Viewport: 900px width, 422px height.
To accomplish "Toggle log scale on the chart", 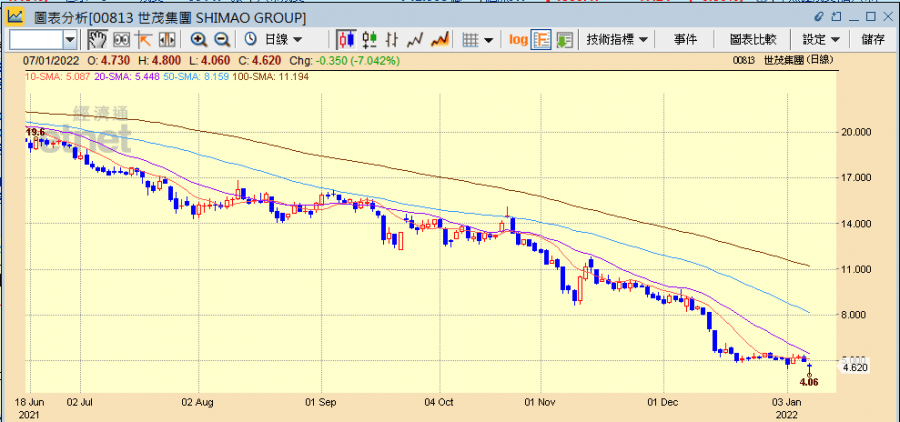I will 518,40.
